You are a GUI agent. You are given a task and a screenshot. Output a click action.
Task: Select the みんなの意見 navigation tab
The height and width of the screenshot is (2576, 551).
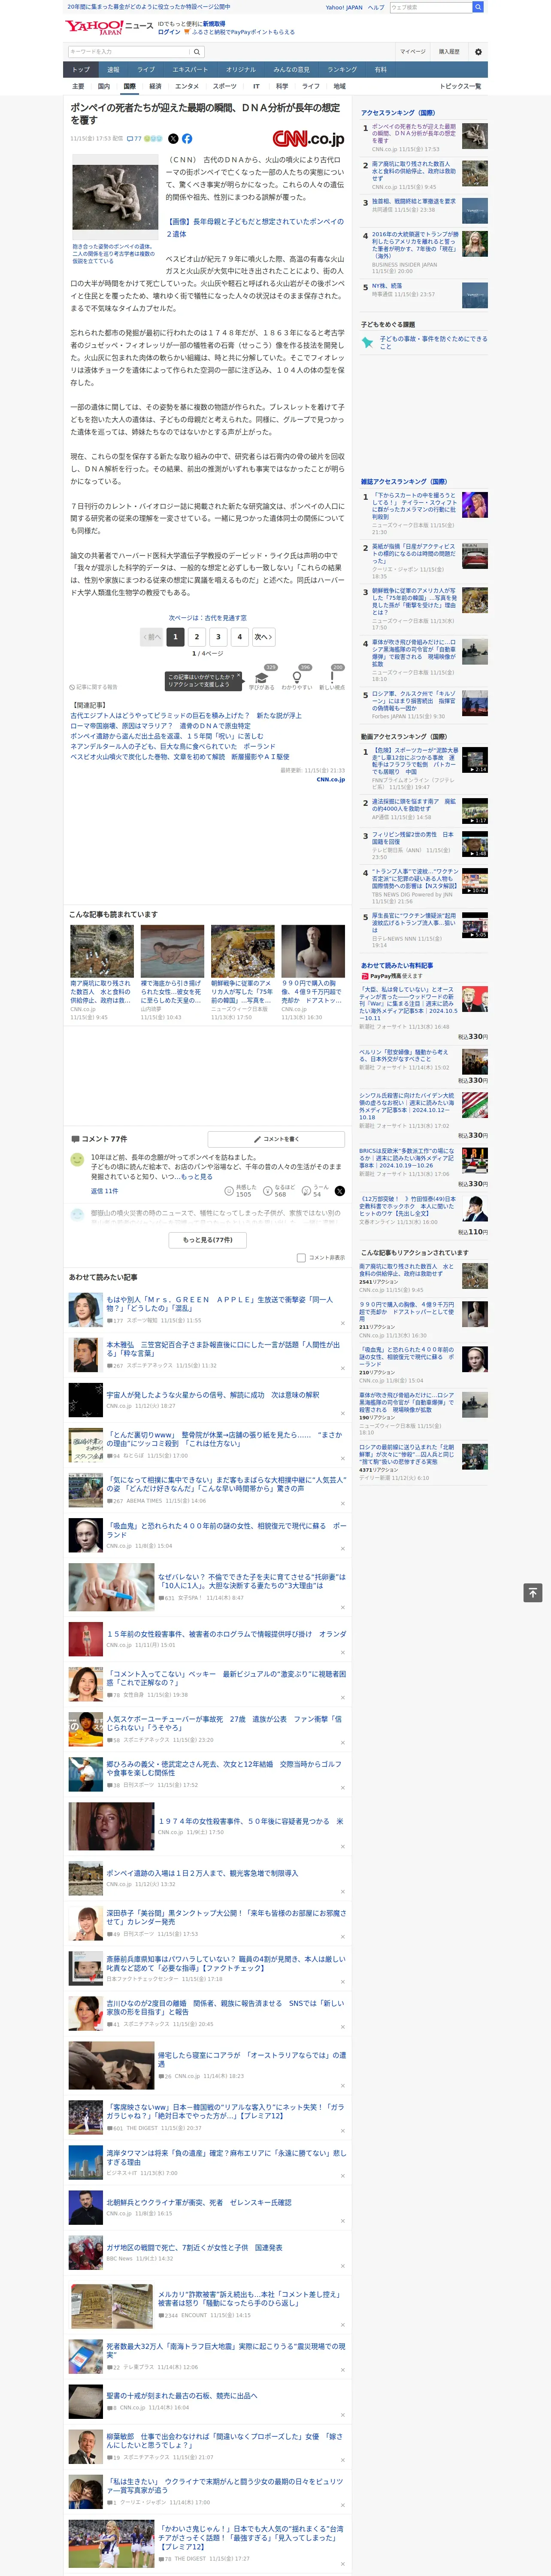click(x=291, y=70)
